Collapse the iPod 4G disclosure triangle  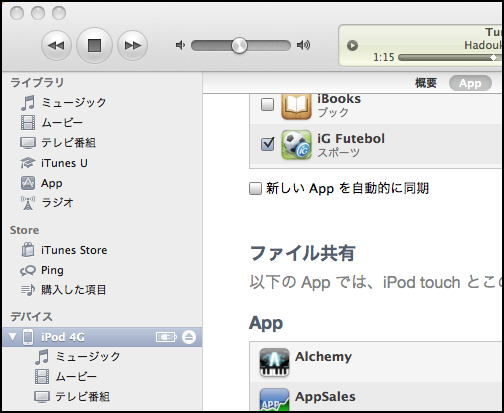click(13, 337)
